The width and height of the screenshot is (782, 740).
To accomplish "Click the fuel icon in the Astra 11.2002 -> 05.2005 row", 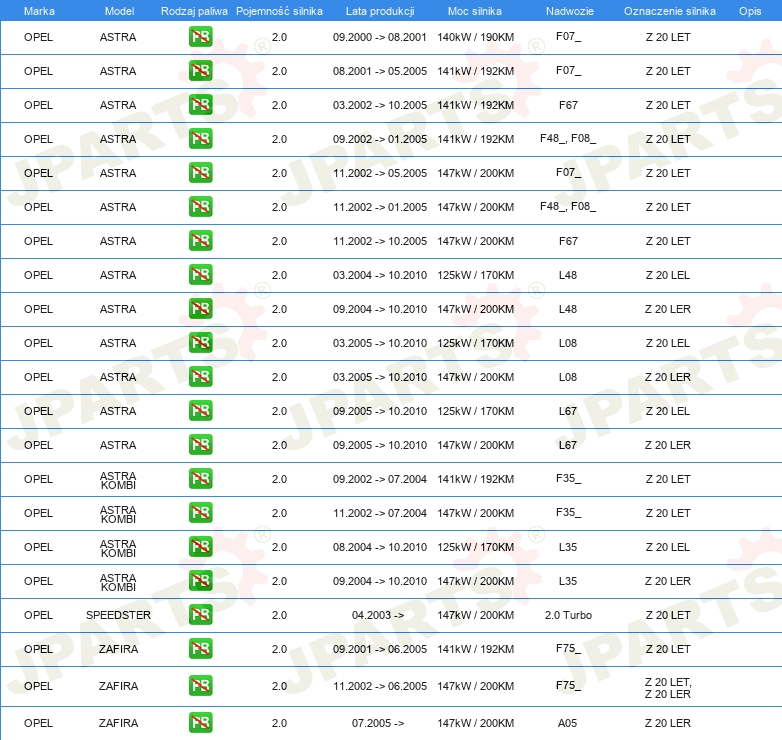I will point(200,173).
